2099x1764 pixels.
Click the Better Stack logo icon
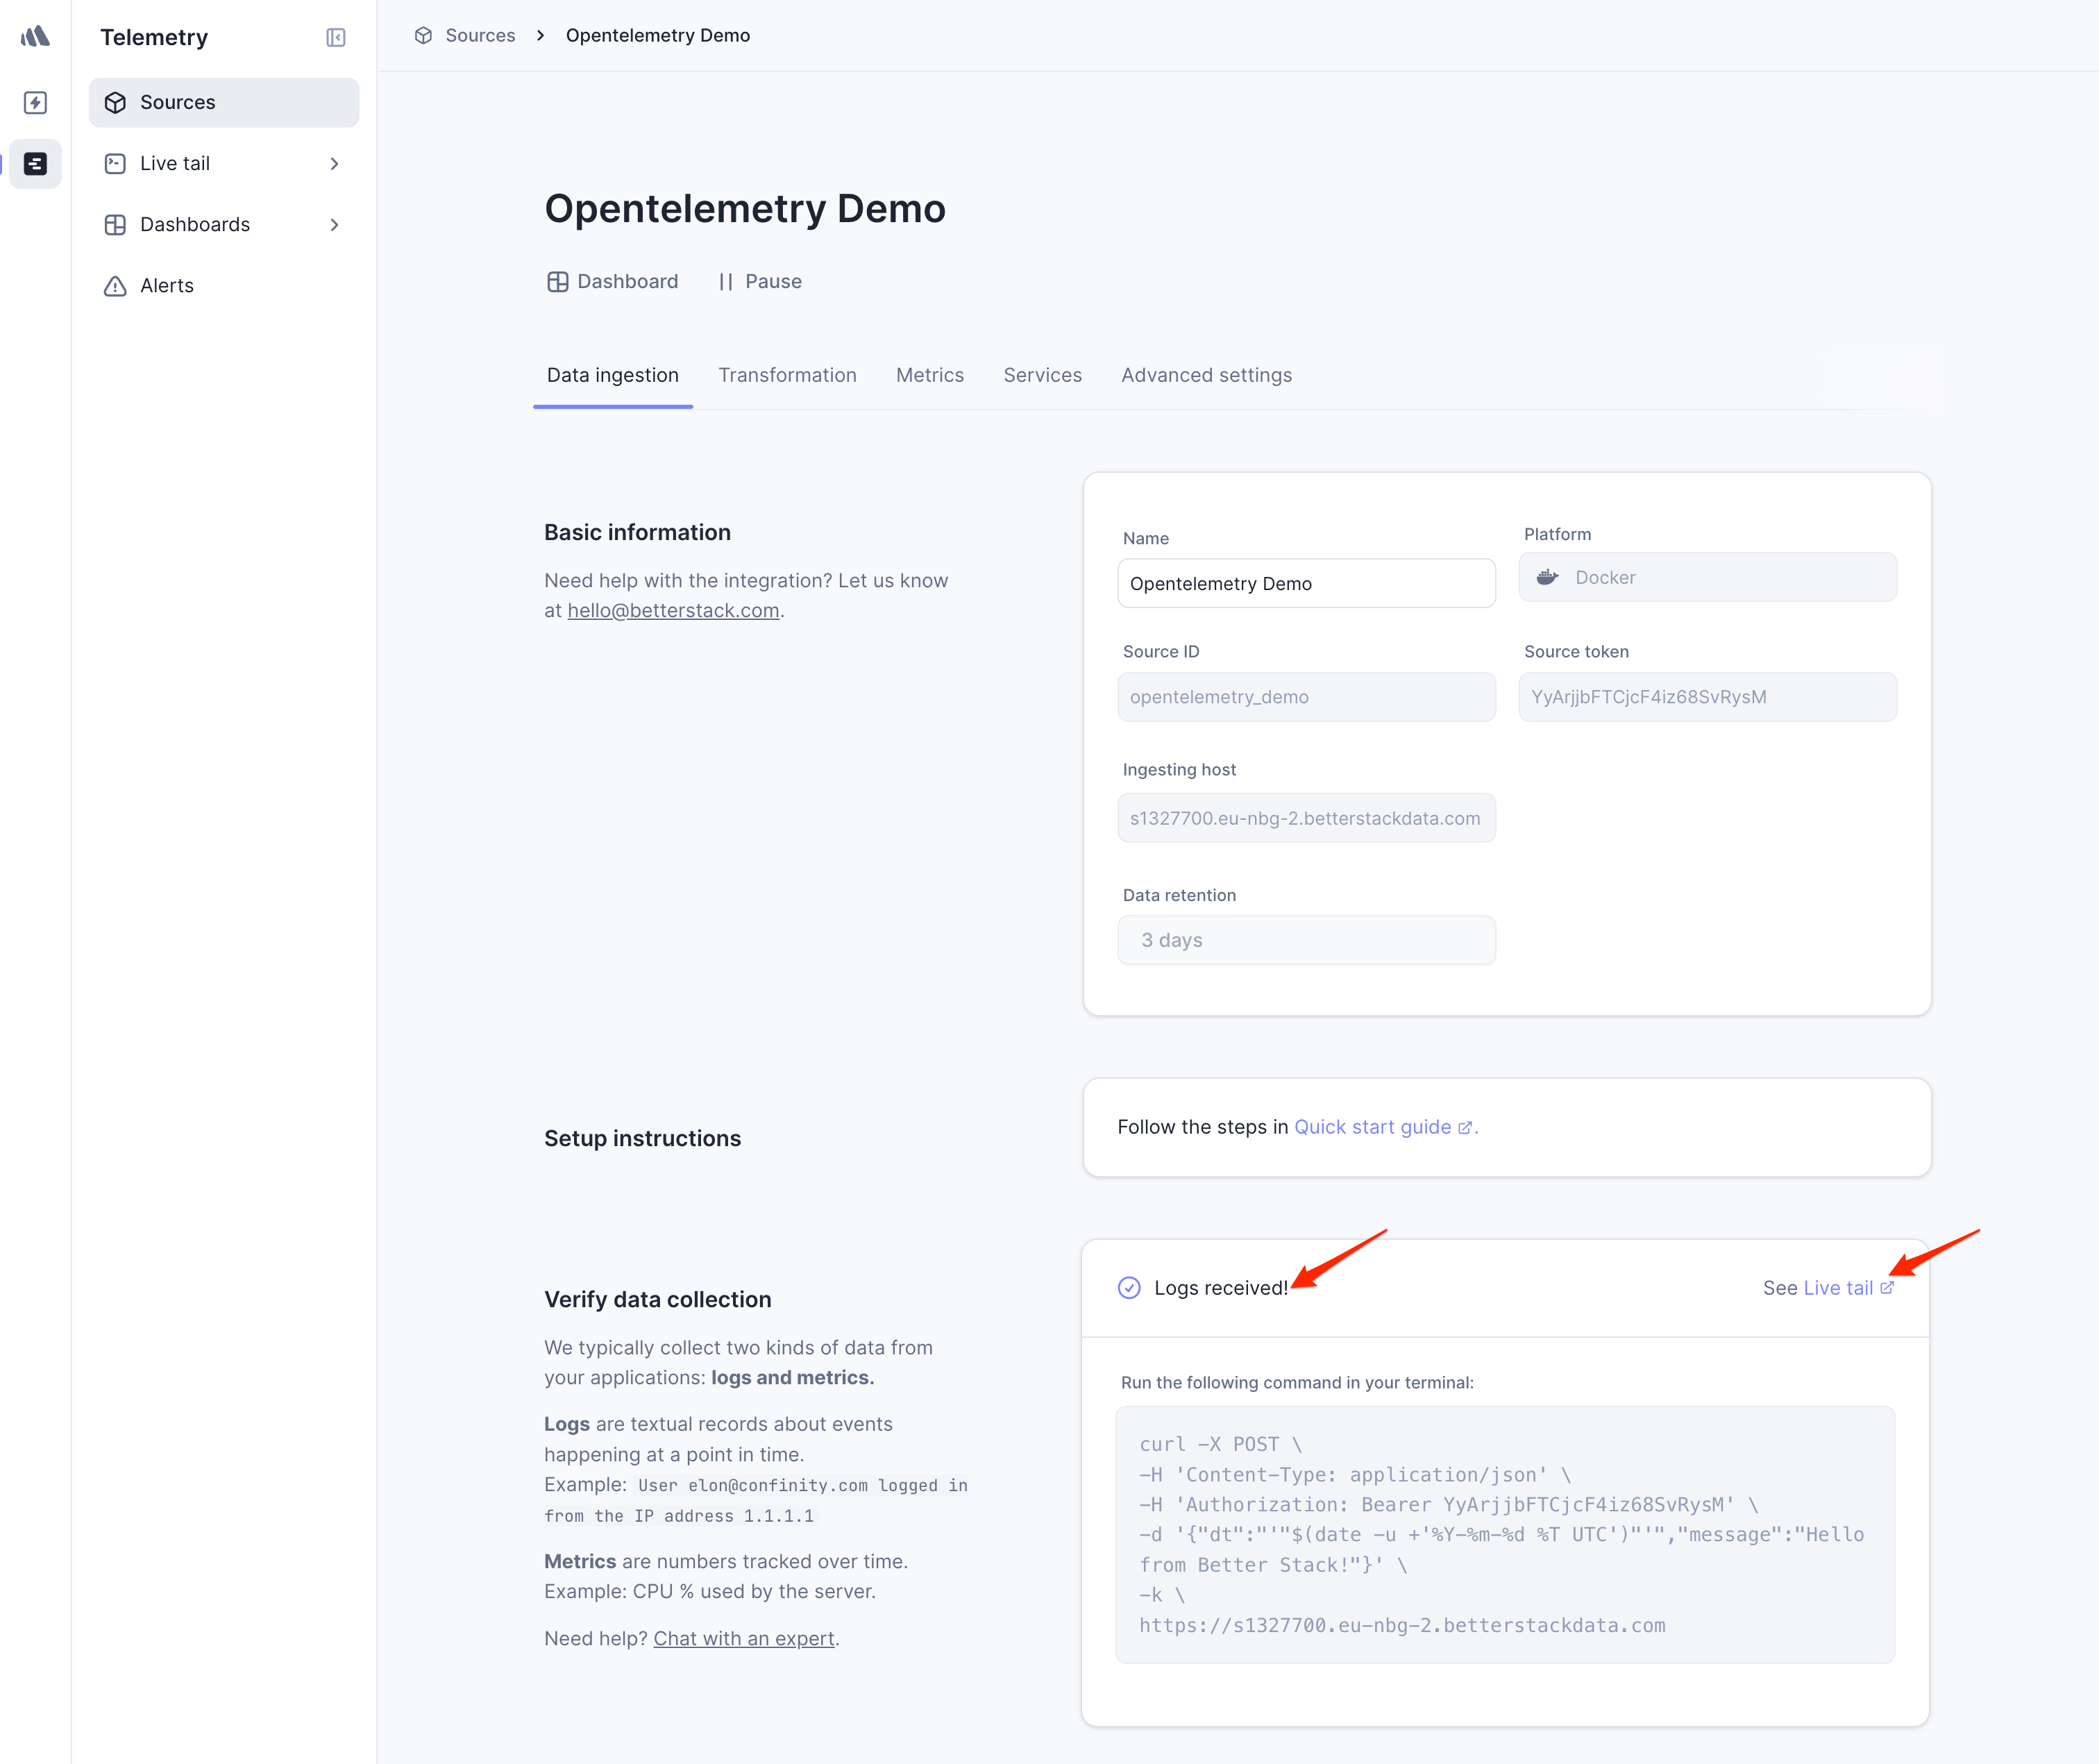coord(35,37)
